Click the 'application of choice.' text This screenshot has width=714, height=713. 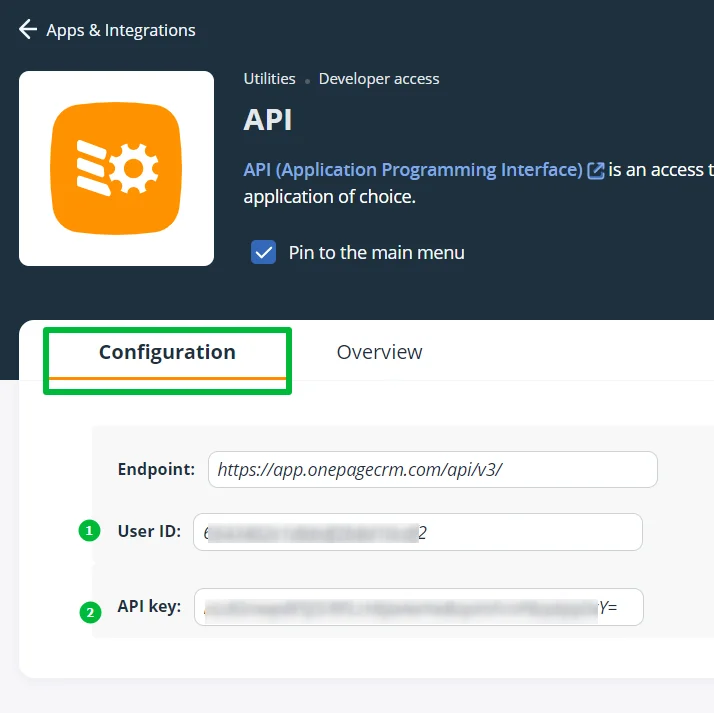(330, 197)
